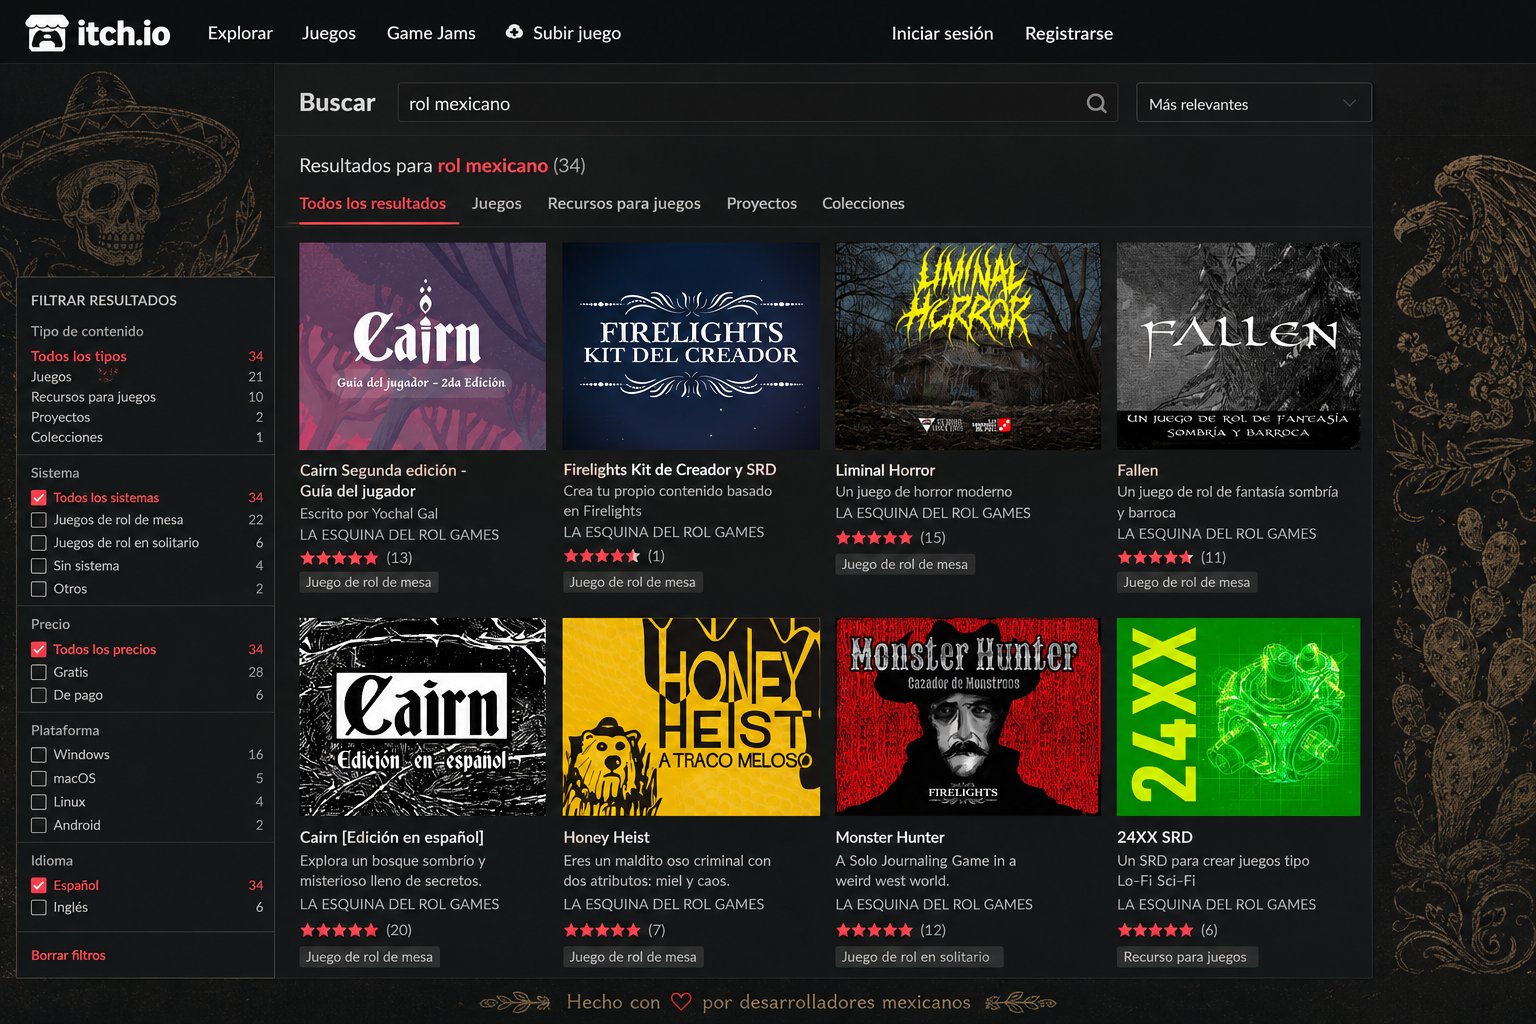
Task: Check the Gratis price filter
Action: 39,672
